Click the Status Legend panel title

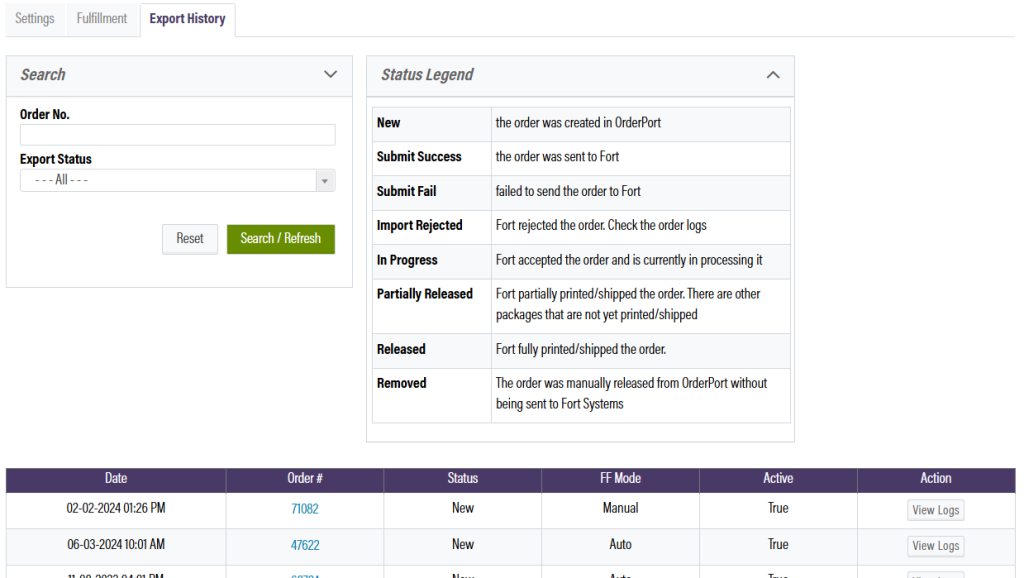pos(427,75)
